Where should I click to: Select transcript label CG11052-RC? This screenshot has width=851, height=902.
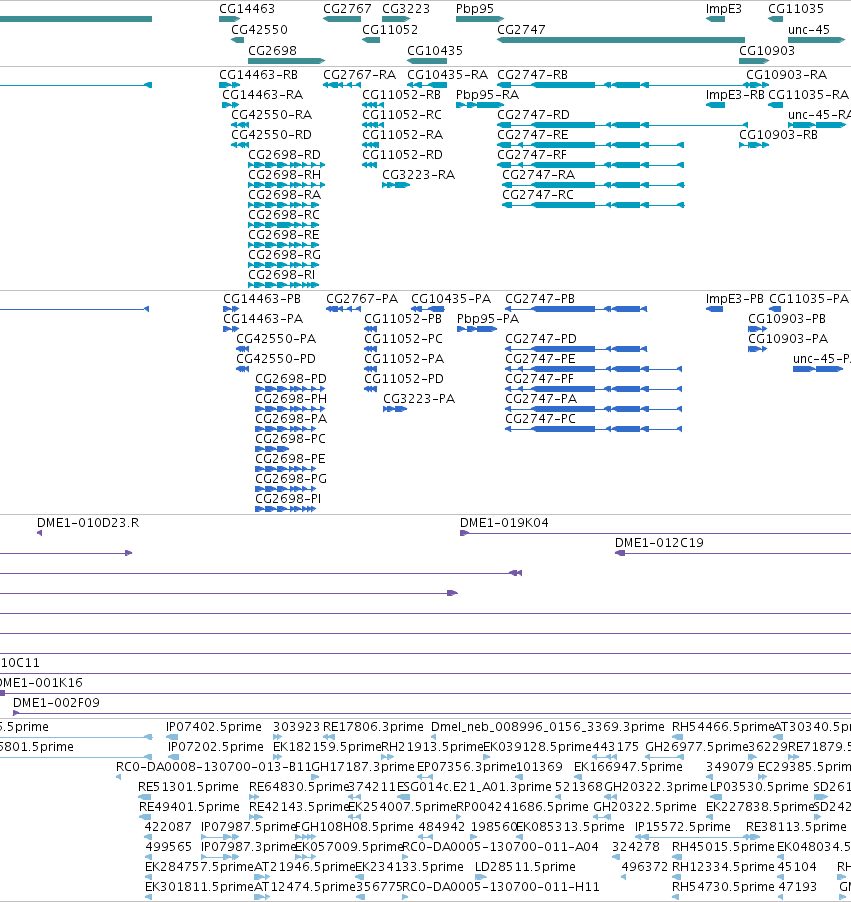[x=402, y=114]
